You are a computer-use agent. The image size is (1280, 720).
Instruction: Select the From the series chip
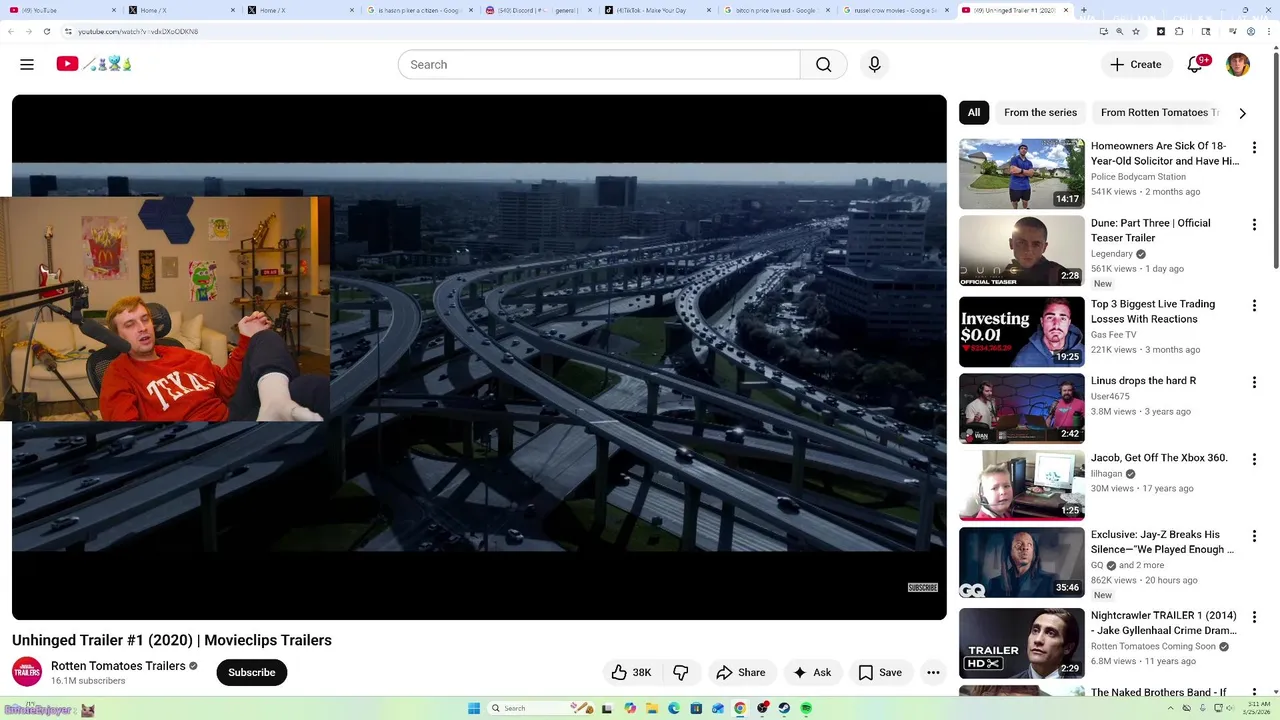point(1040,112)
